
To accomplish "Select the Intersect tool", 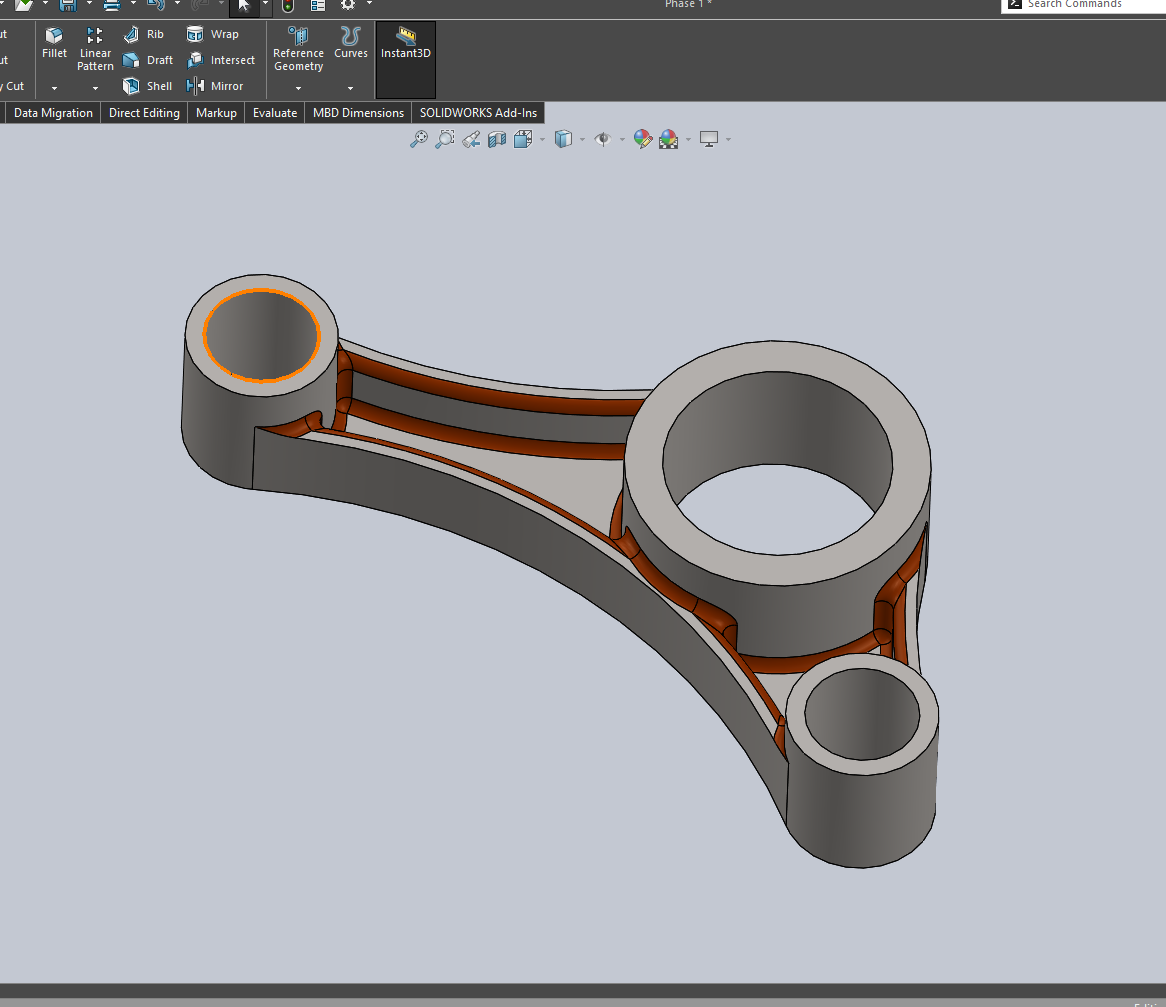I will pyautogui.click(x=221, y=59).
